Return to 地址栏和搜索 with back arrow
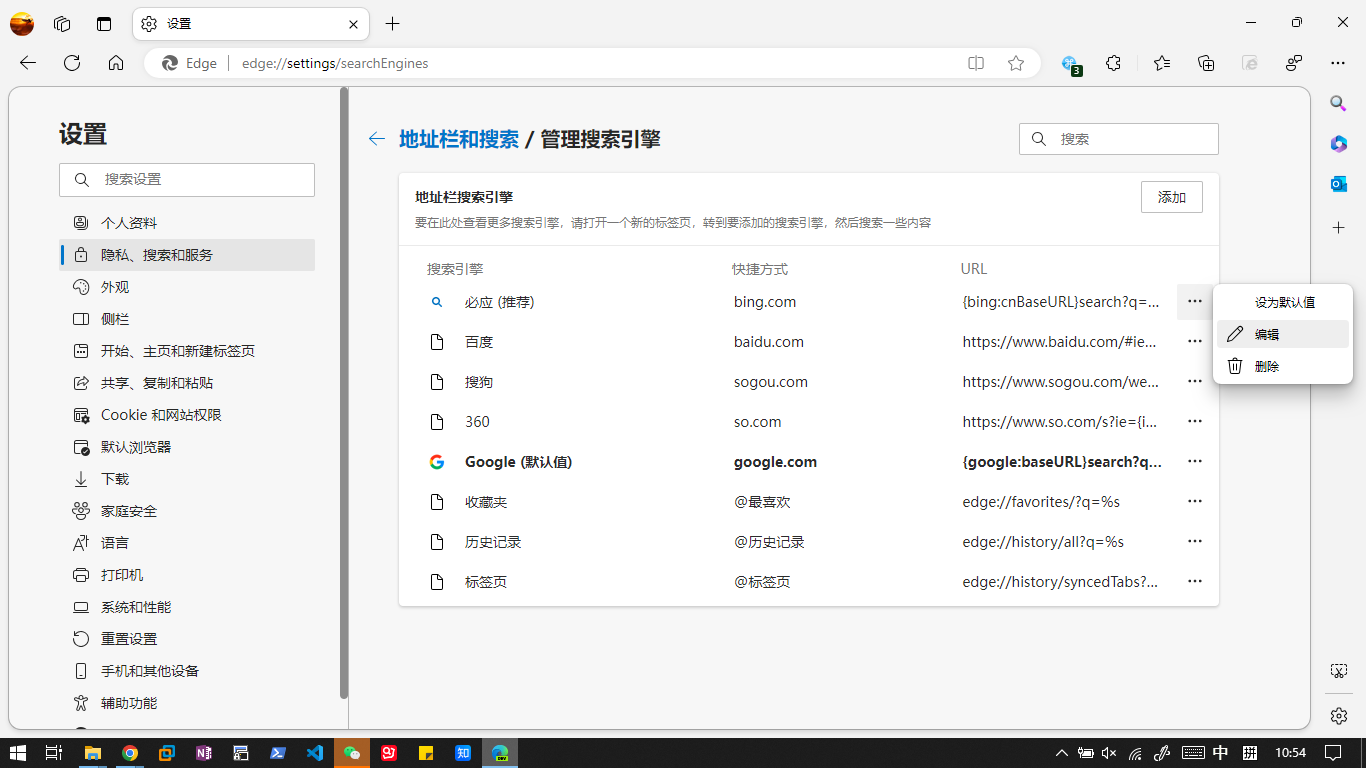This screenshot has width=1366, height=768. [x=377, y=139]
